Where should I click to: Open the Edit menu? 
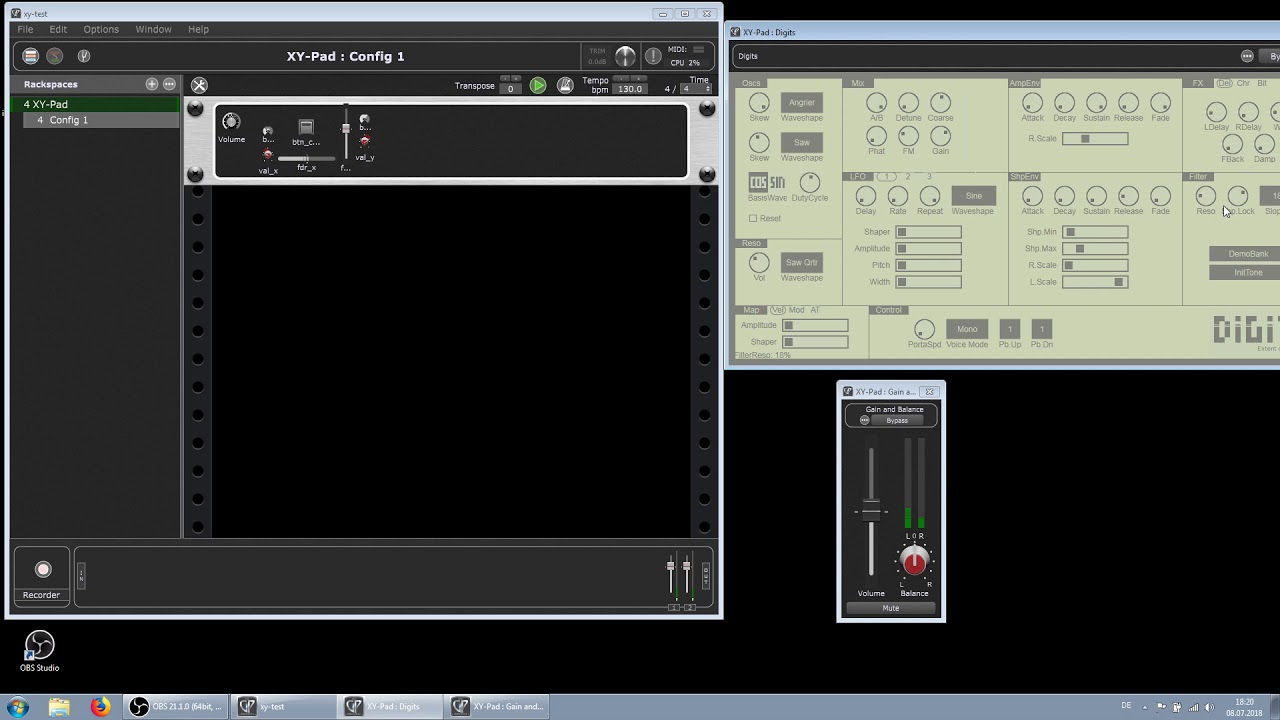[x=58, y=29]
